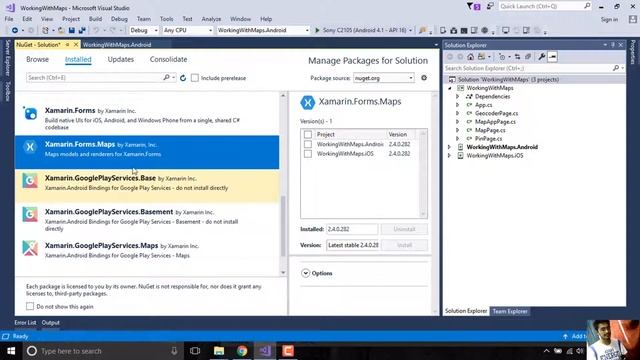The height and width of the screenshot is (360, 640).
Task: Toggle the Project header select-all checkbox
Action: click(x=308, y=134)
